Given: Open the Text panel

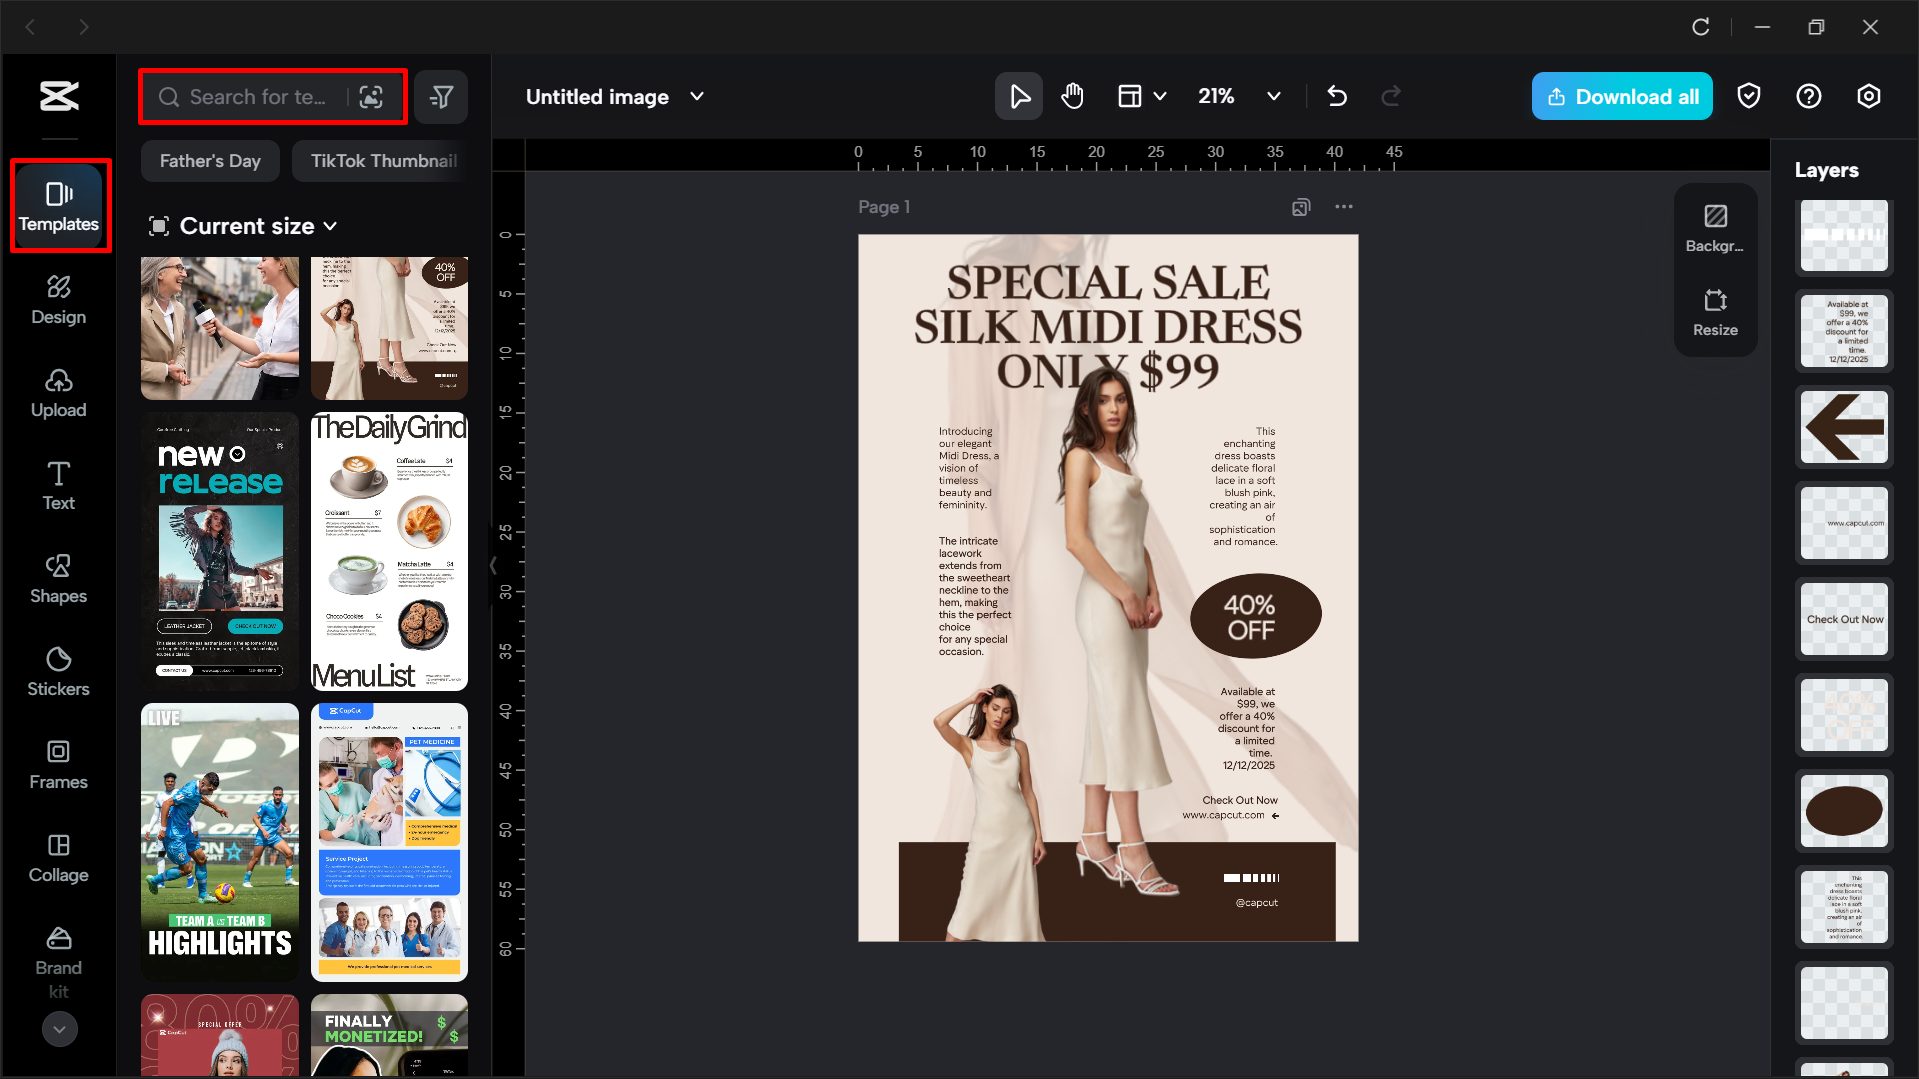Looking at the screenshot, I should click(x=57, y=486).
